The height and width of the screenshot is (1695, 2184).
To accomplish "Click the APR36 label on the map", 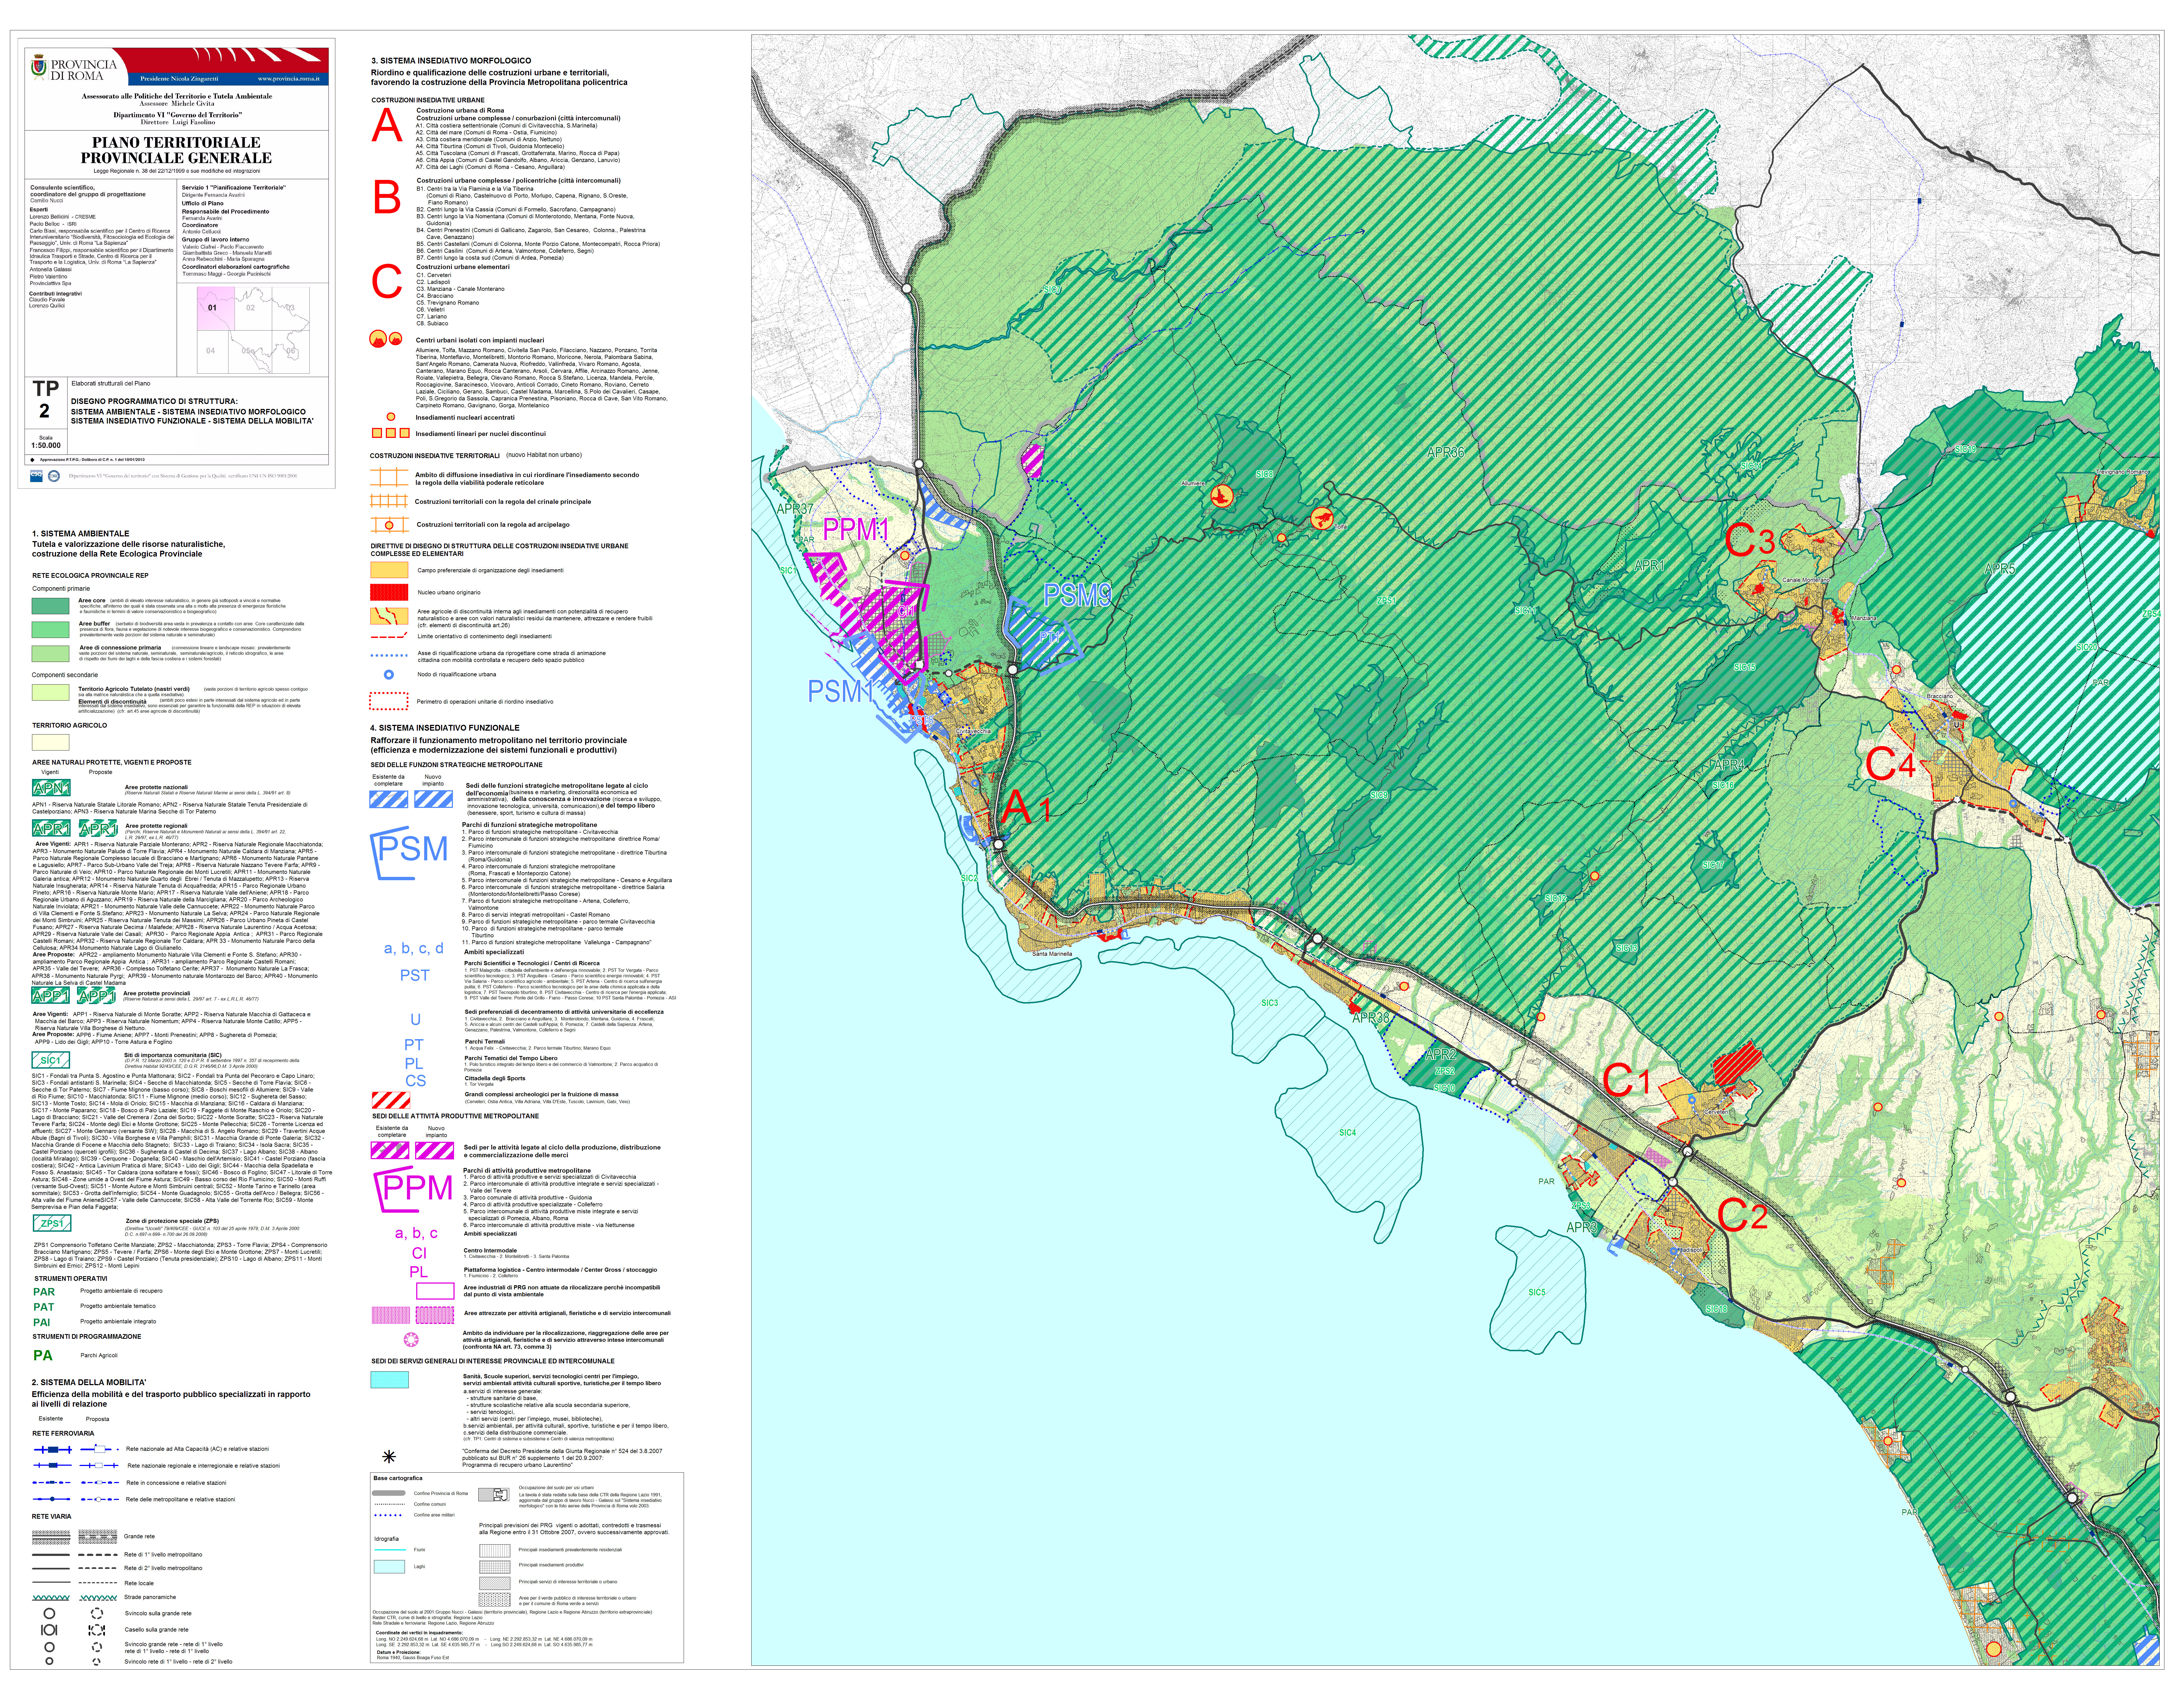I will (x=1446, y=452).
